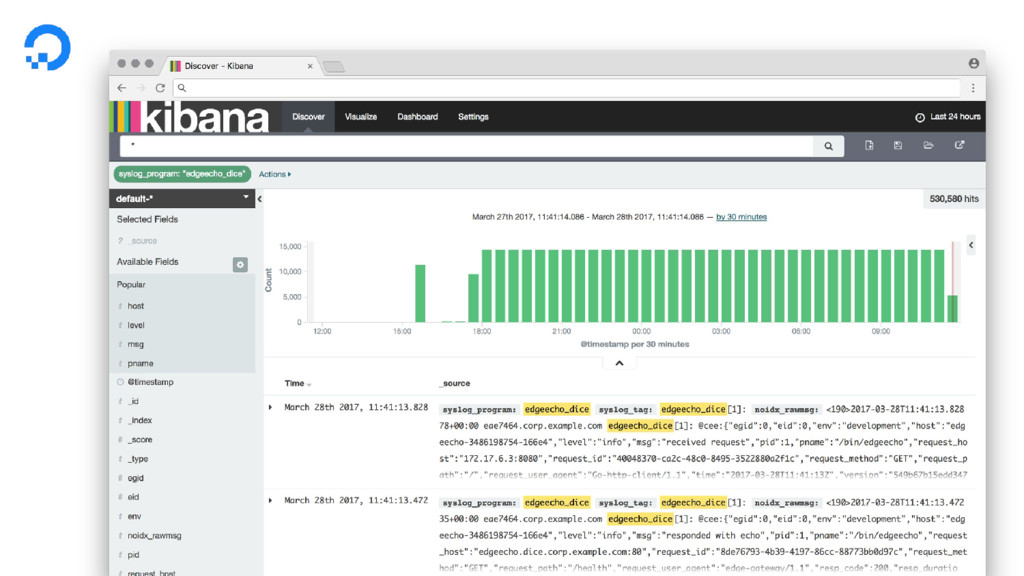Expand the 11:41:13.472 log row
The height and width of the screenshot is (576, 1024).
[270, 500]
